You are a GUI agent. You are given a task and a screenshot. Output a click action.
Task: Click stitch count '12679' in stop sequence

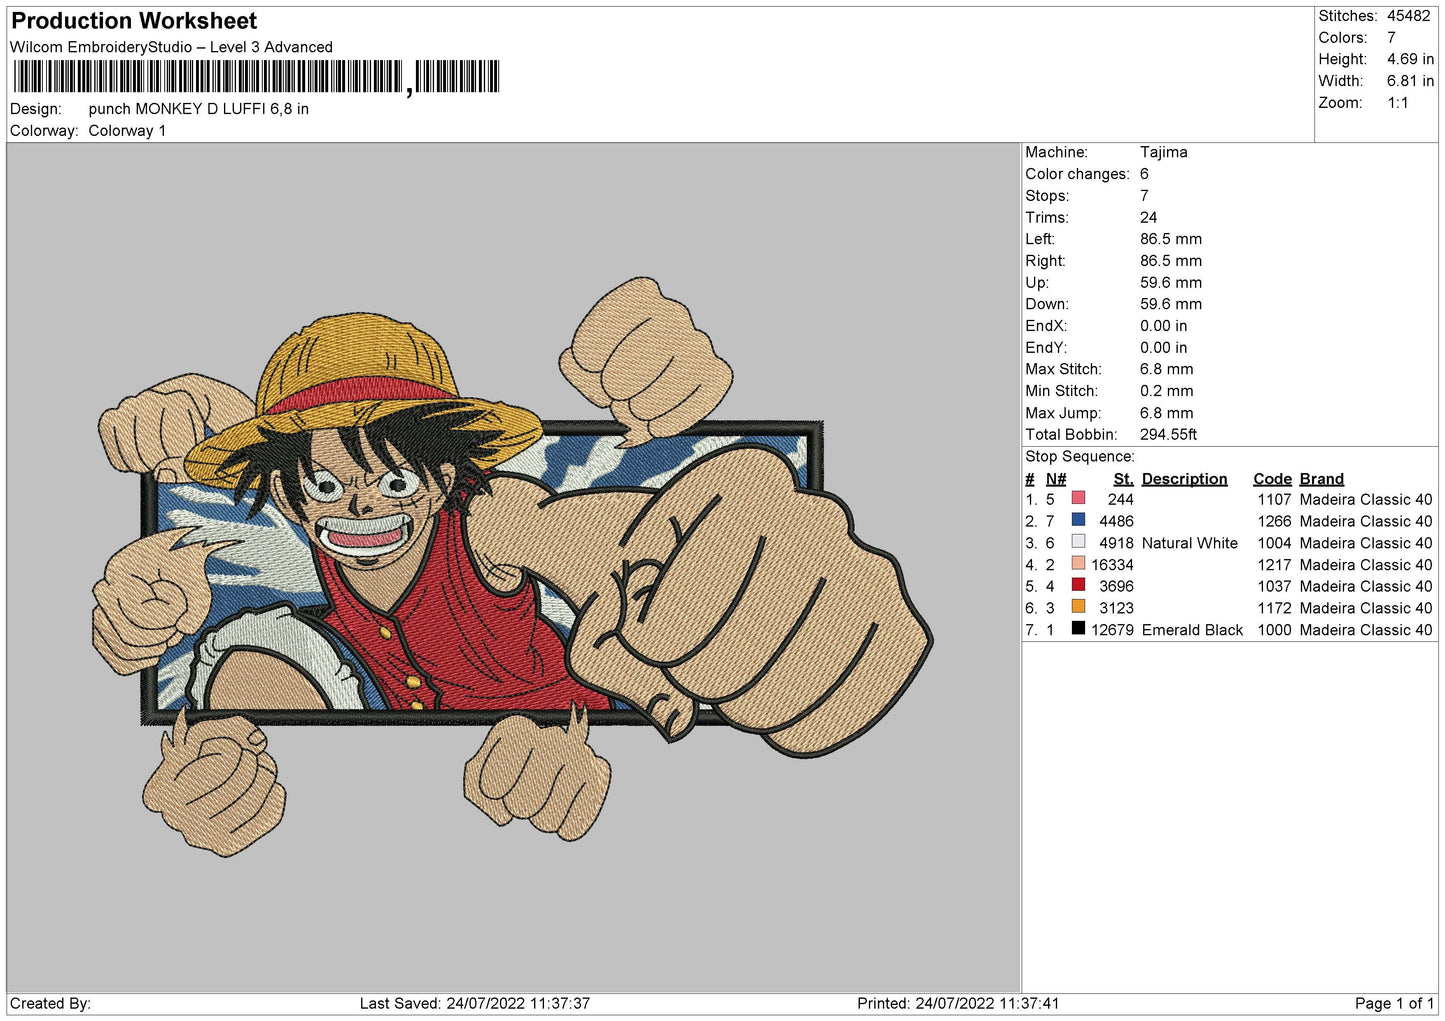1113,630
